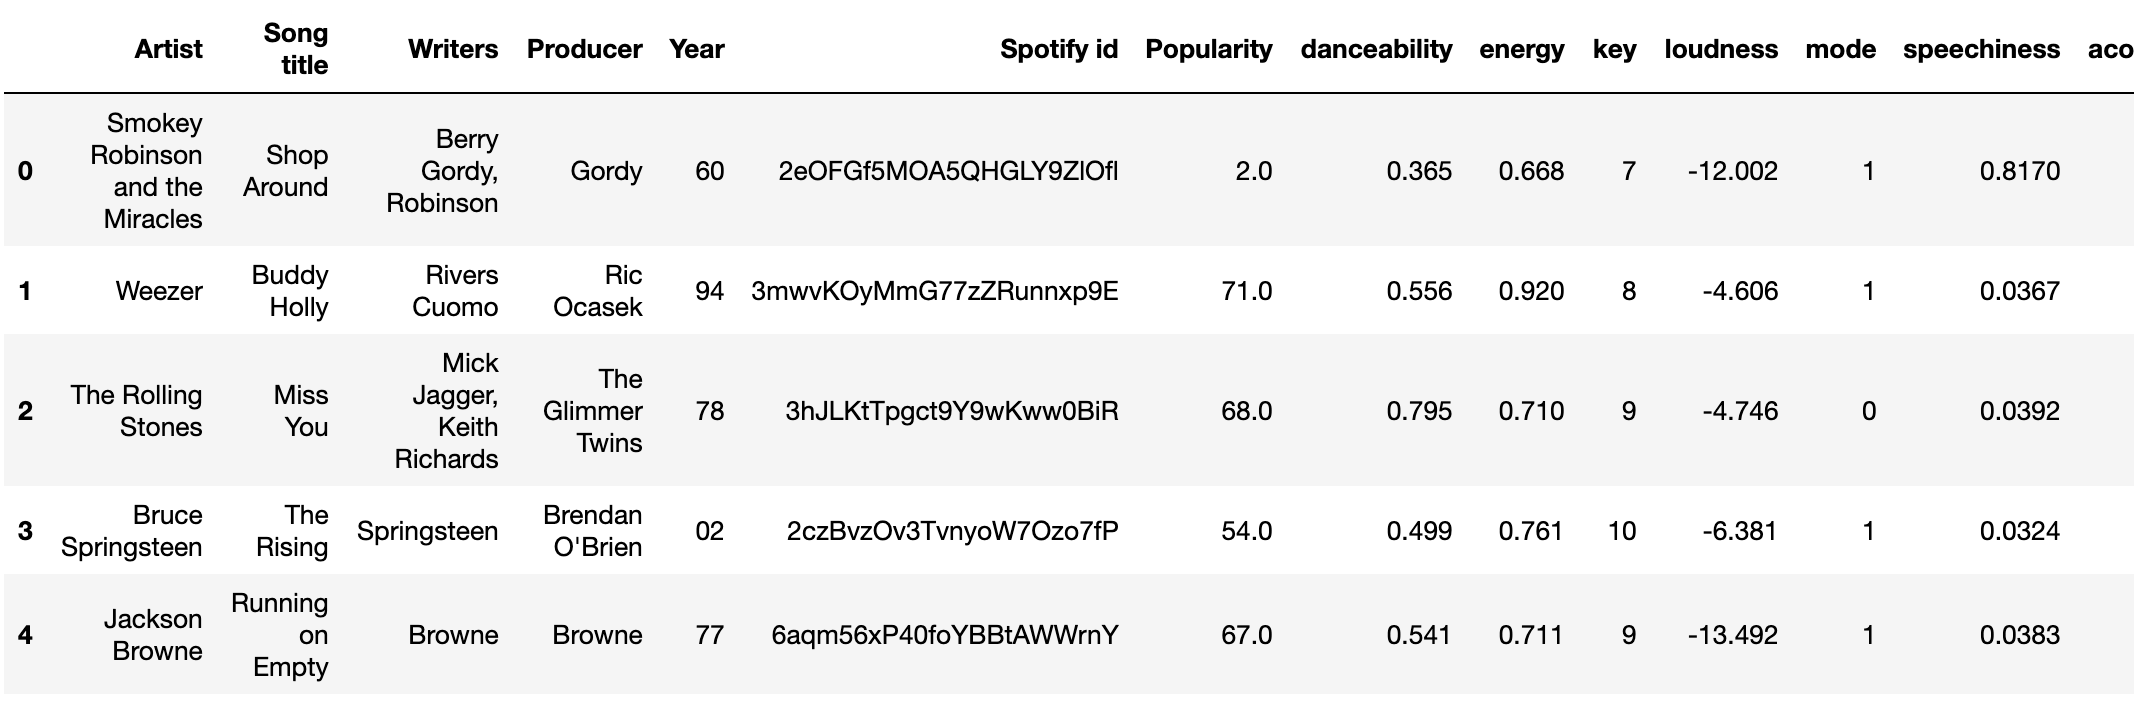Click the loudness column header
This screenshot has height=716, width=2134.
coord(1720,49)
